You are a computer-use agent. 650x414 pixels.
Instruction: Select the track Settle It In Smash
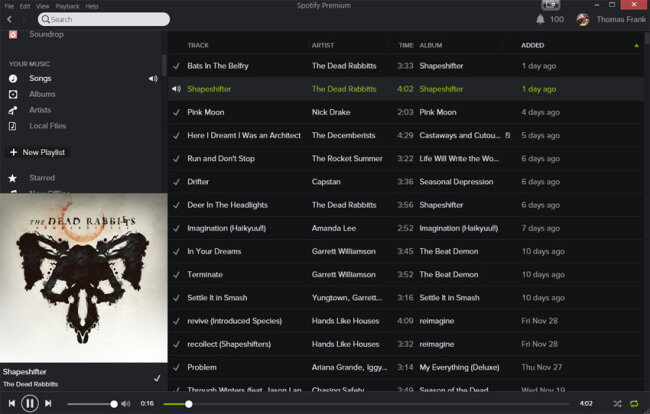tap(217, 298)
